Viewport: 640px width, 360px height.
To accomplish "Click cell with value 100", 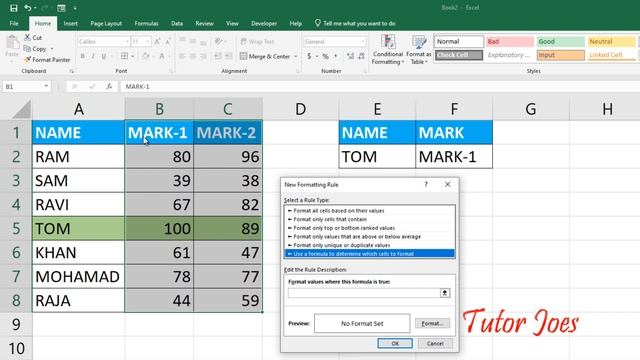I will coord(159,228).
